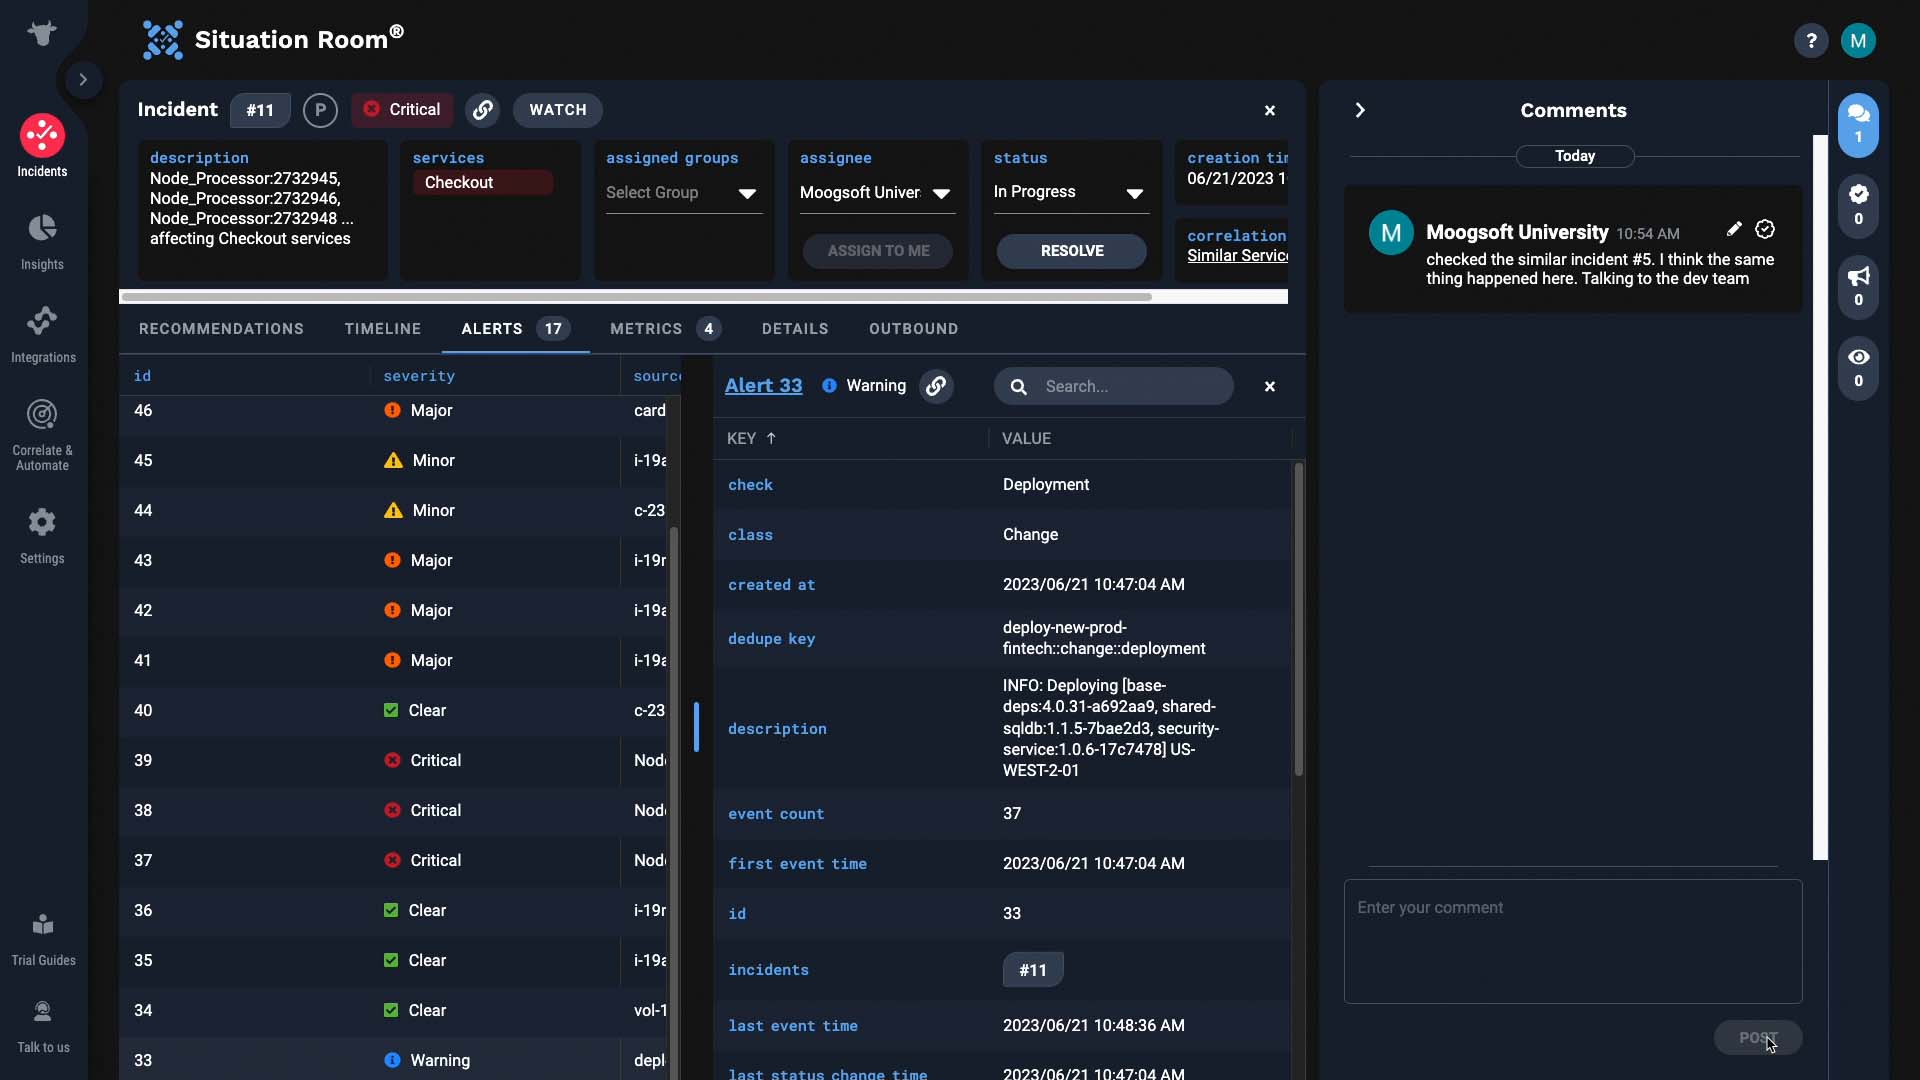The width and height of the screenshot is (1920, 1080).
Task: Open the assignee dropdown
Action: 877,193
